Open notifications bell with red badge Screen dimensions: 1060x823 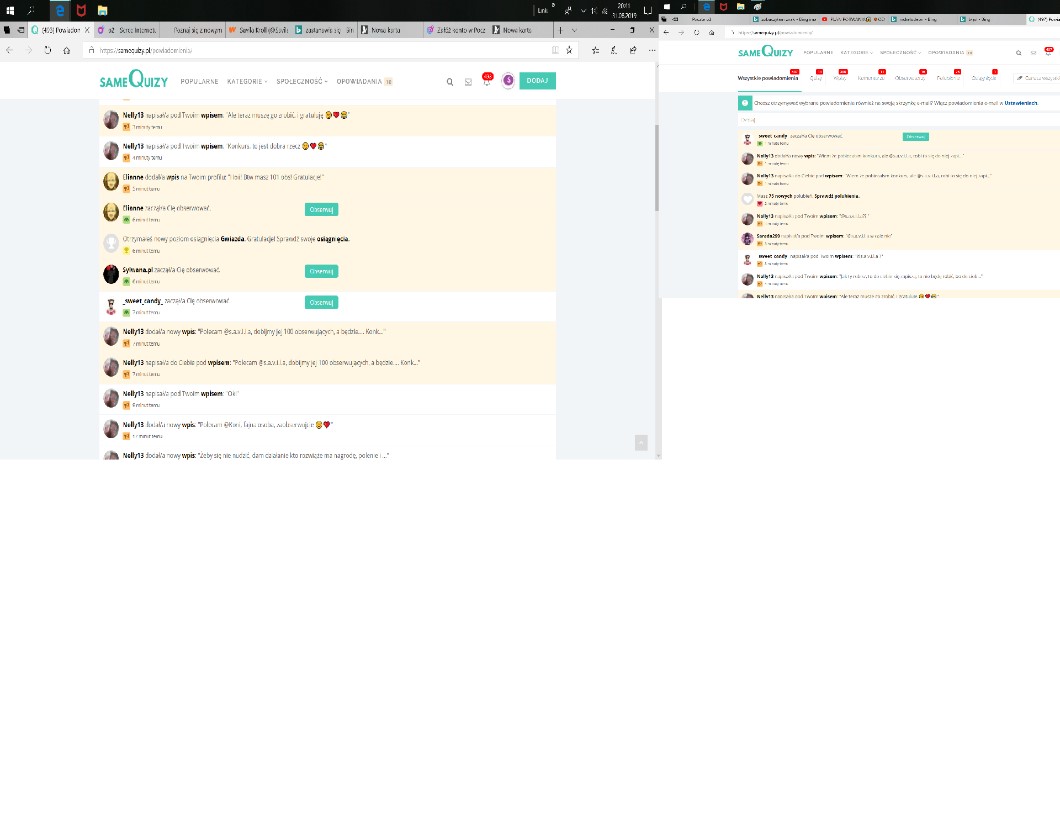(487, 81)
